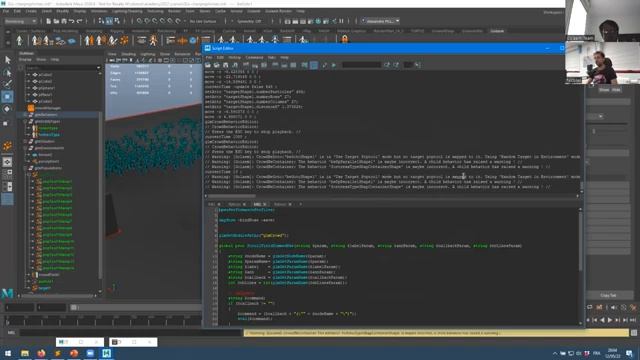Click Copy Tab button in right panel
640x360 pixels.
point(609,296)
